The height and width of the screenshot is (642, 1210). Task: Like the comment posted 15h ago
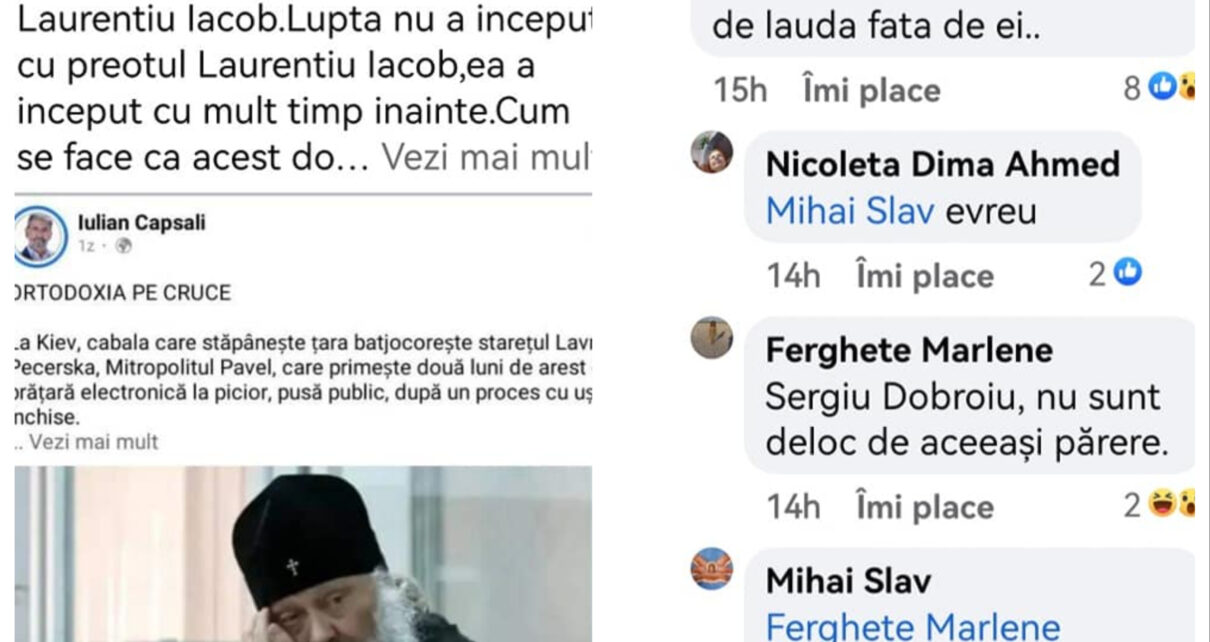click(871, 90)
